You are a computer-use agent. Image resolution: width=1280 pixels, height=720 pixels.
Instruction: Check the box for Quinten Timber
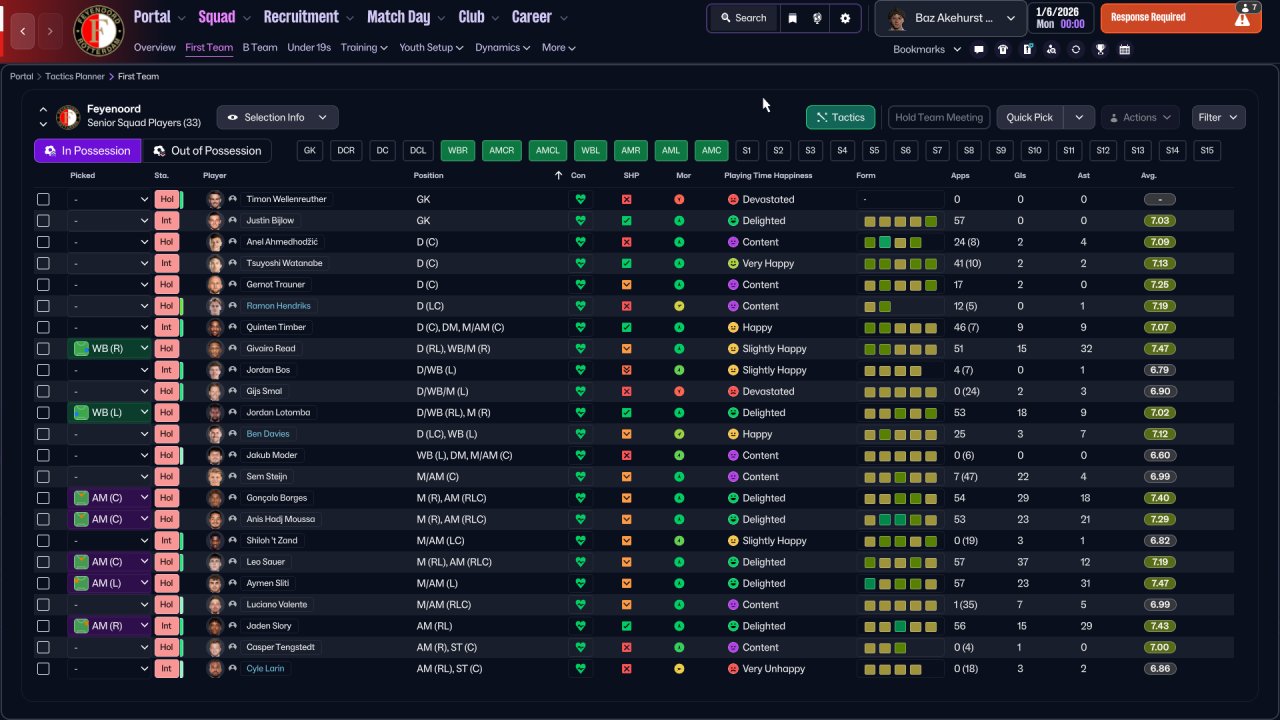coord(43,327)
